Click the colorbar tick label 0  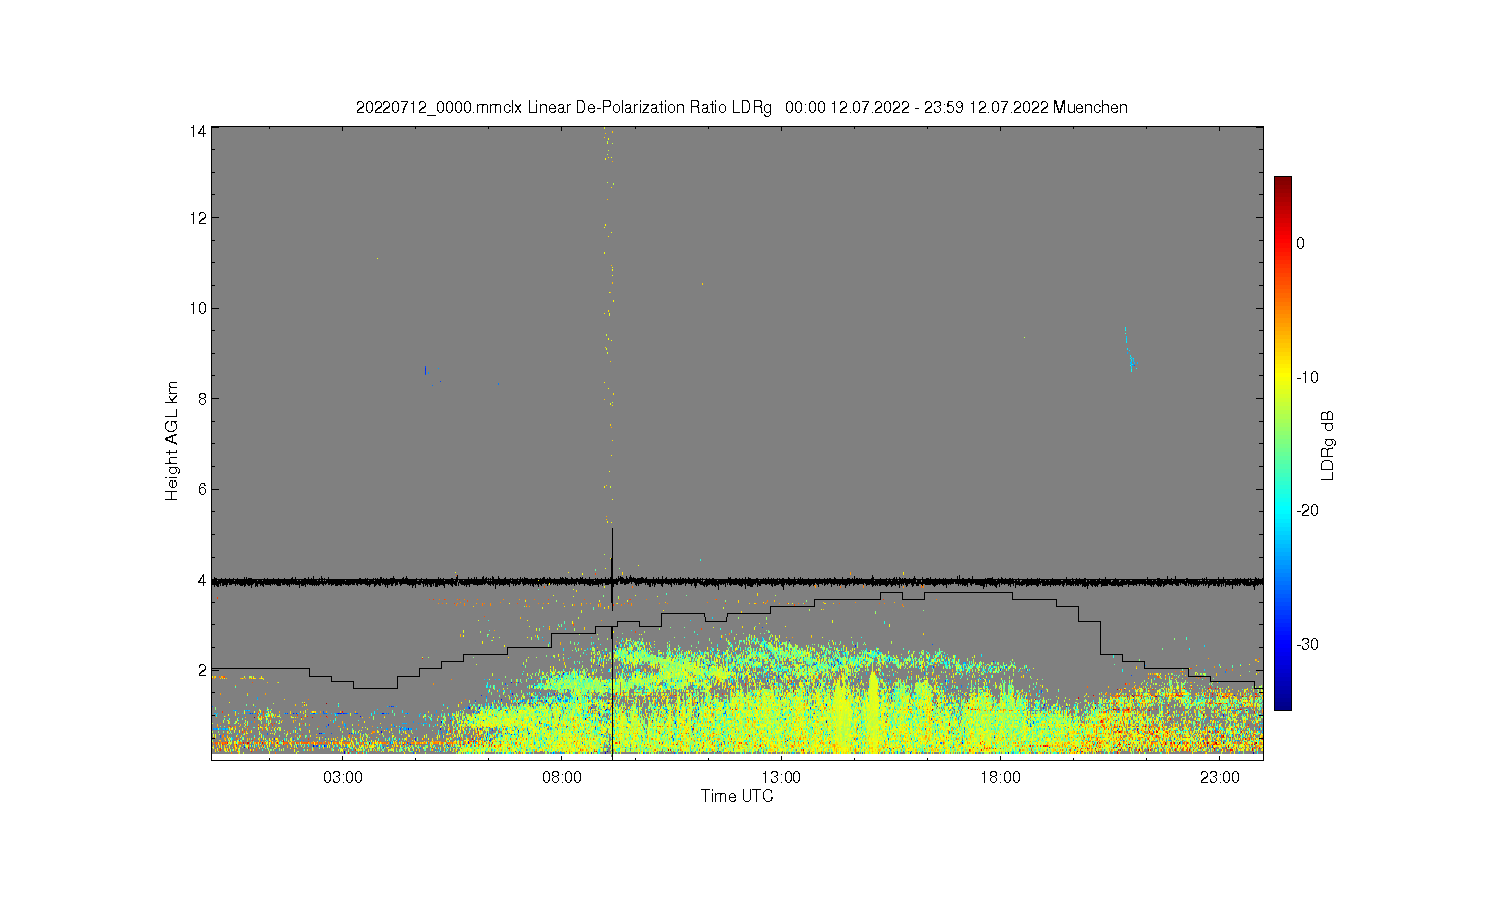click(x=1301, y=243)
